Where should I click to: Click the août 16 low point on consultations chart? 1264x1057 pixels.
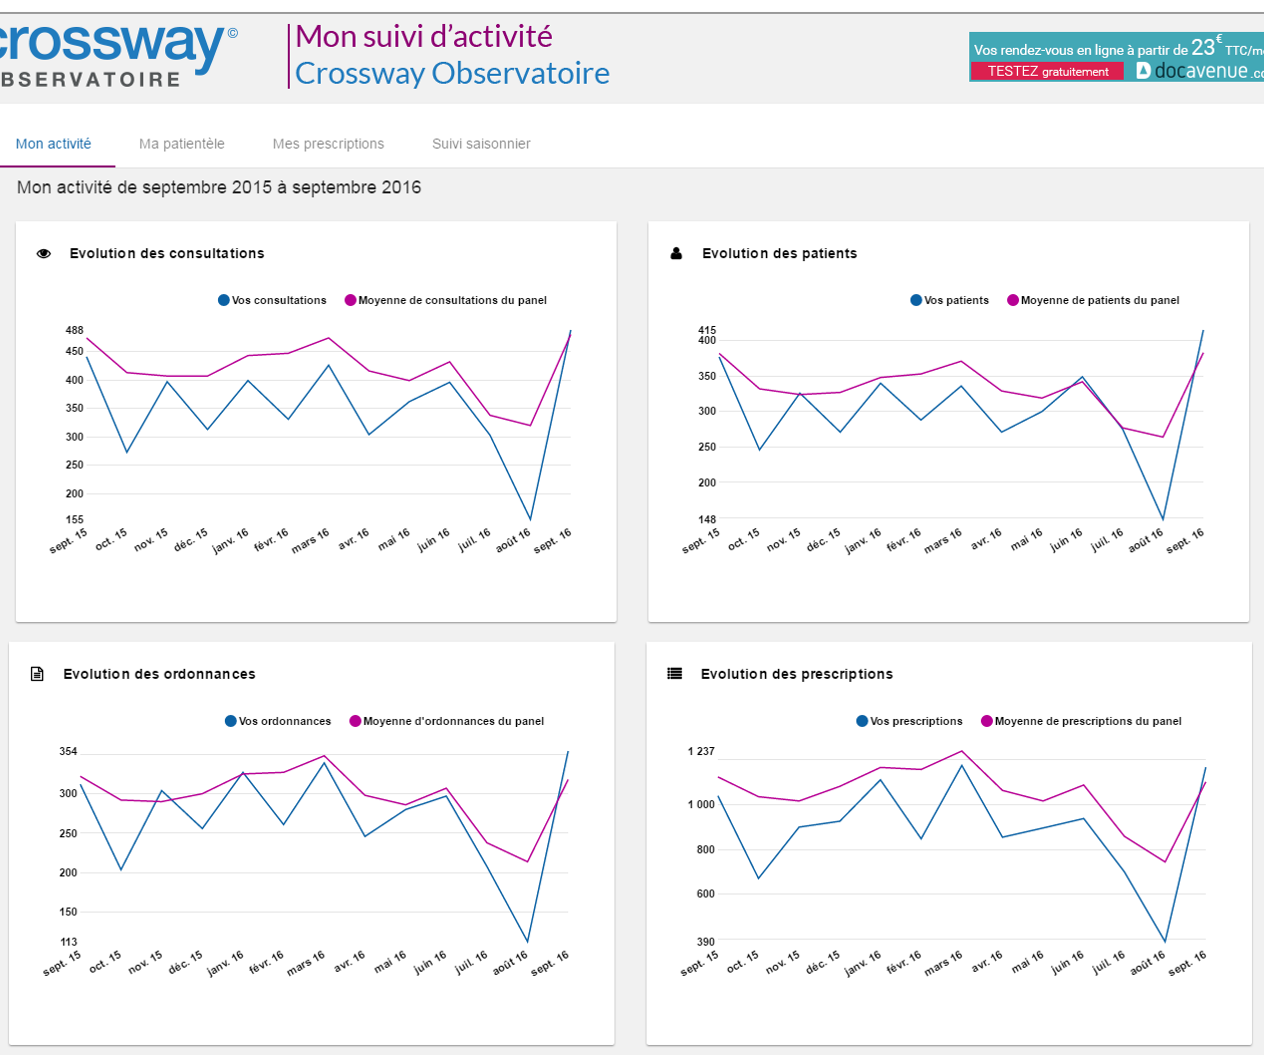(530, 520)
